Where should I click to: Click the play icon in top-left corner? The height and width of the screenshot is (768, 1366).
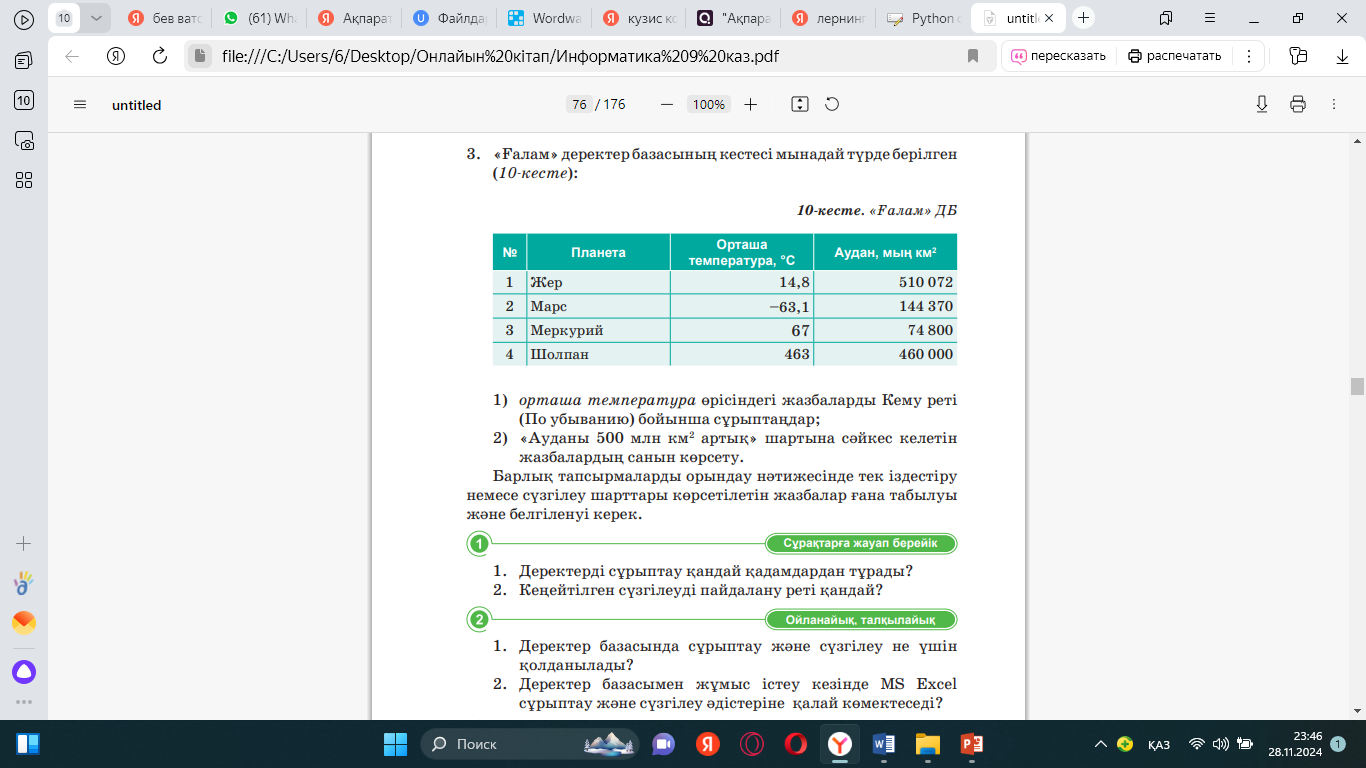click(x=24, y=18)
